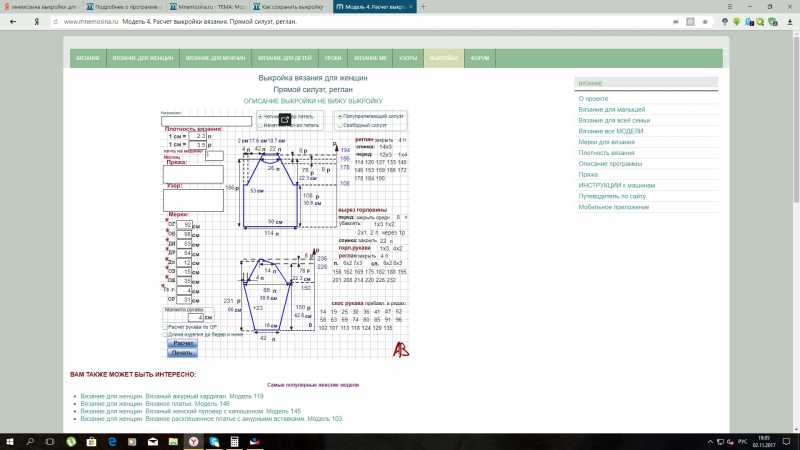800x450 pixels.
Task: Open the 'ФОРУМ' navigation item
Action: [x=479, y=59]
